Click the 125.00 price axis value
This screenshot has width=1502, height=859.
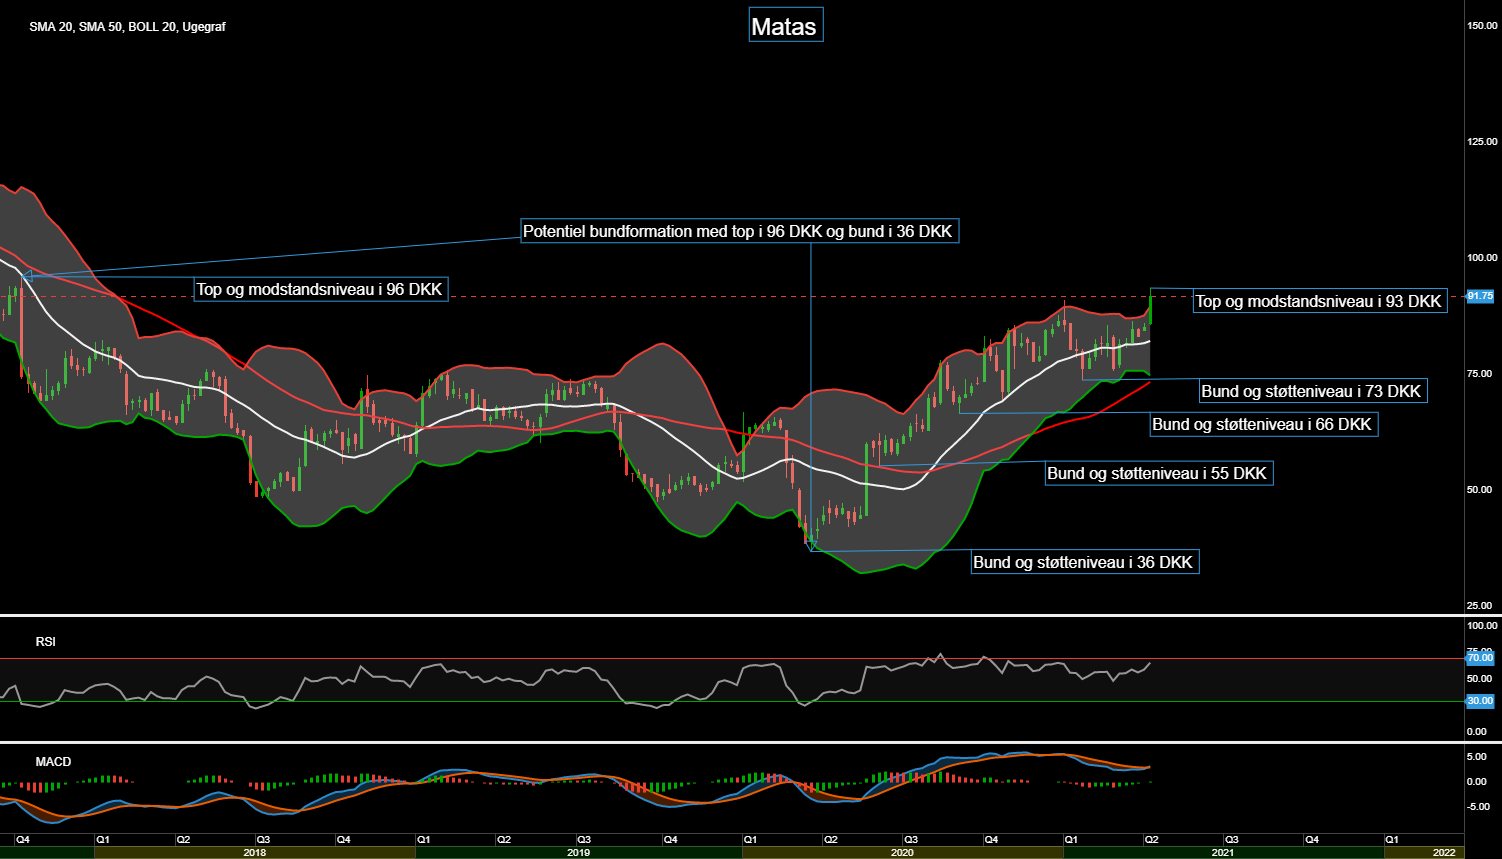tap(1481, 141)
